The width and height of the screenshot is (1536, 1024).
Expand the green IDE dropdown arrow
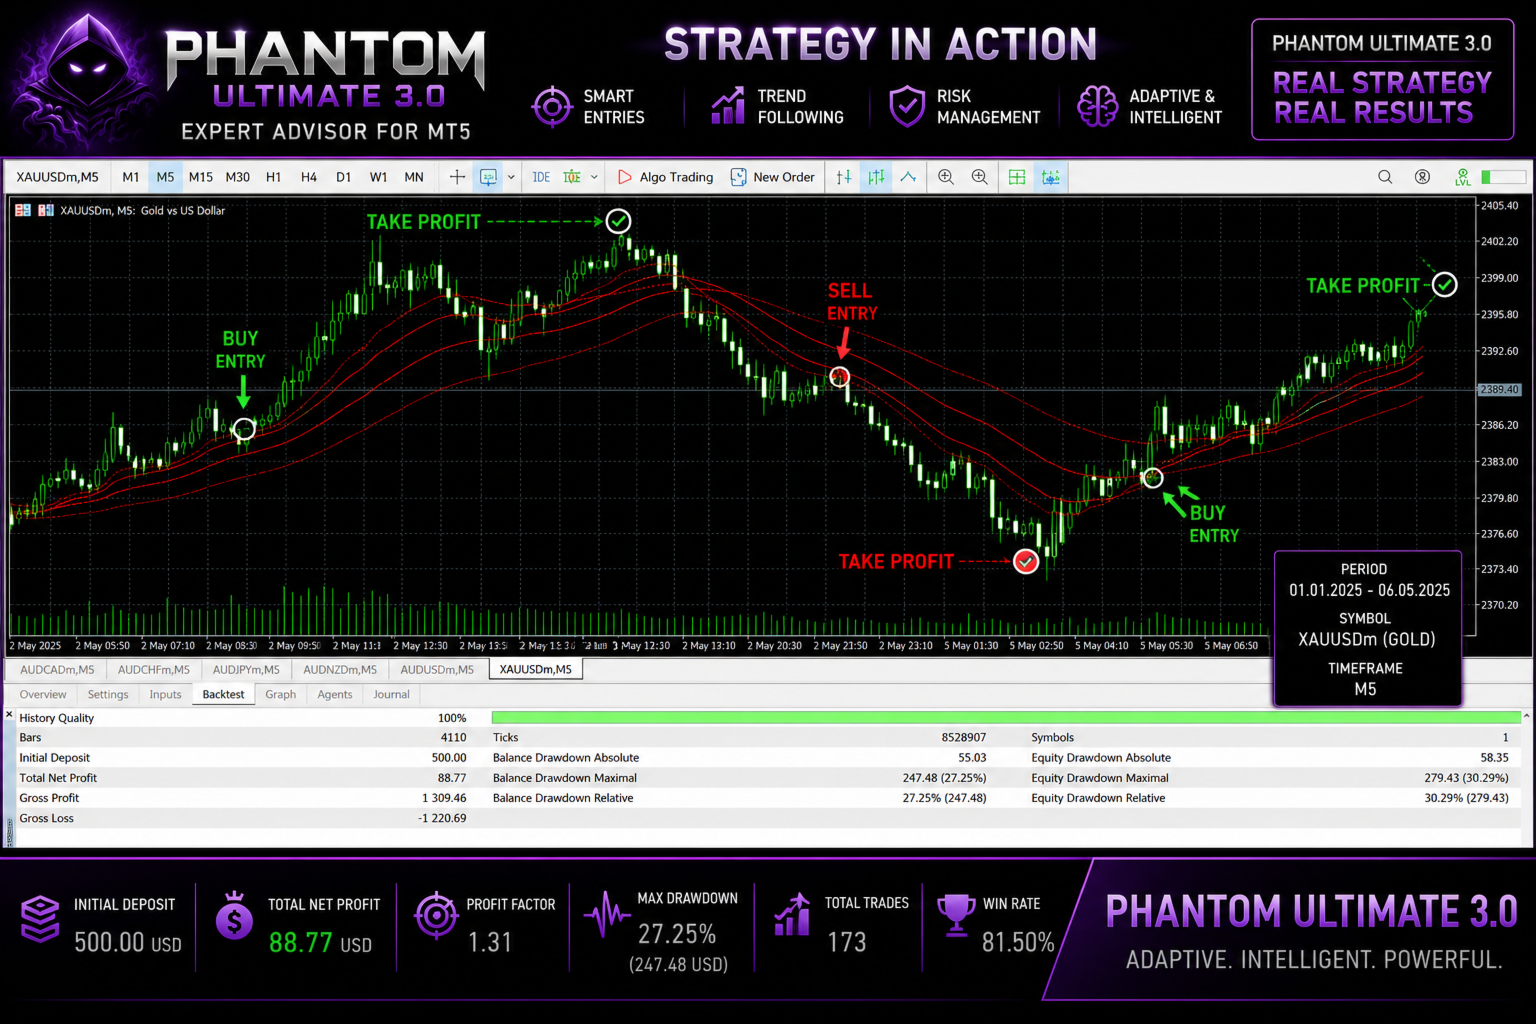(x=594, y=177)
